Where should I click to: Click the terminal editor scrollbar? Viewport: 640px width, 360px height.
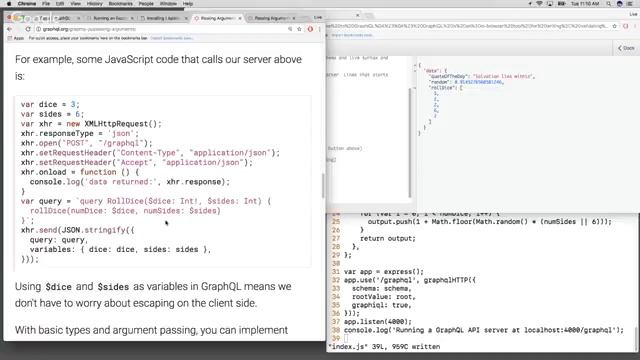(636, 338)
